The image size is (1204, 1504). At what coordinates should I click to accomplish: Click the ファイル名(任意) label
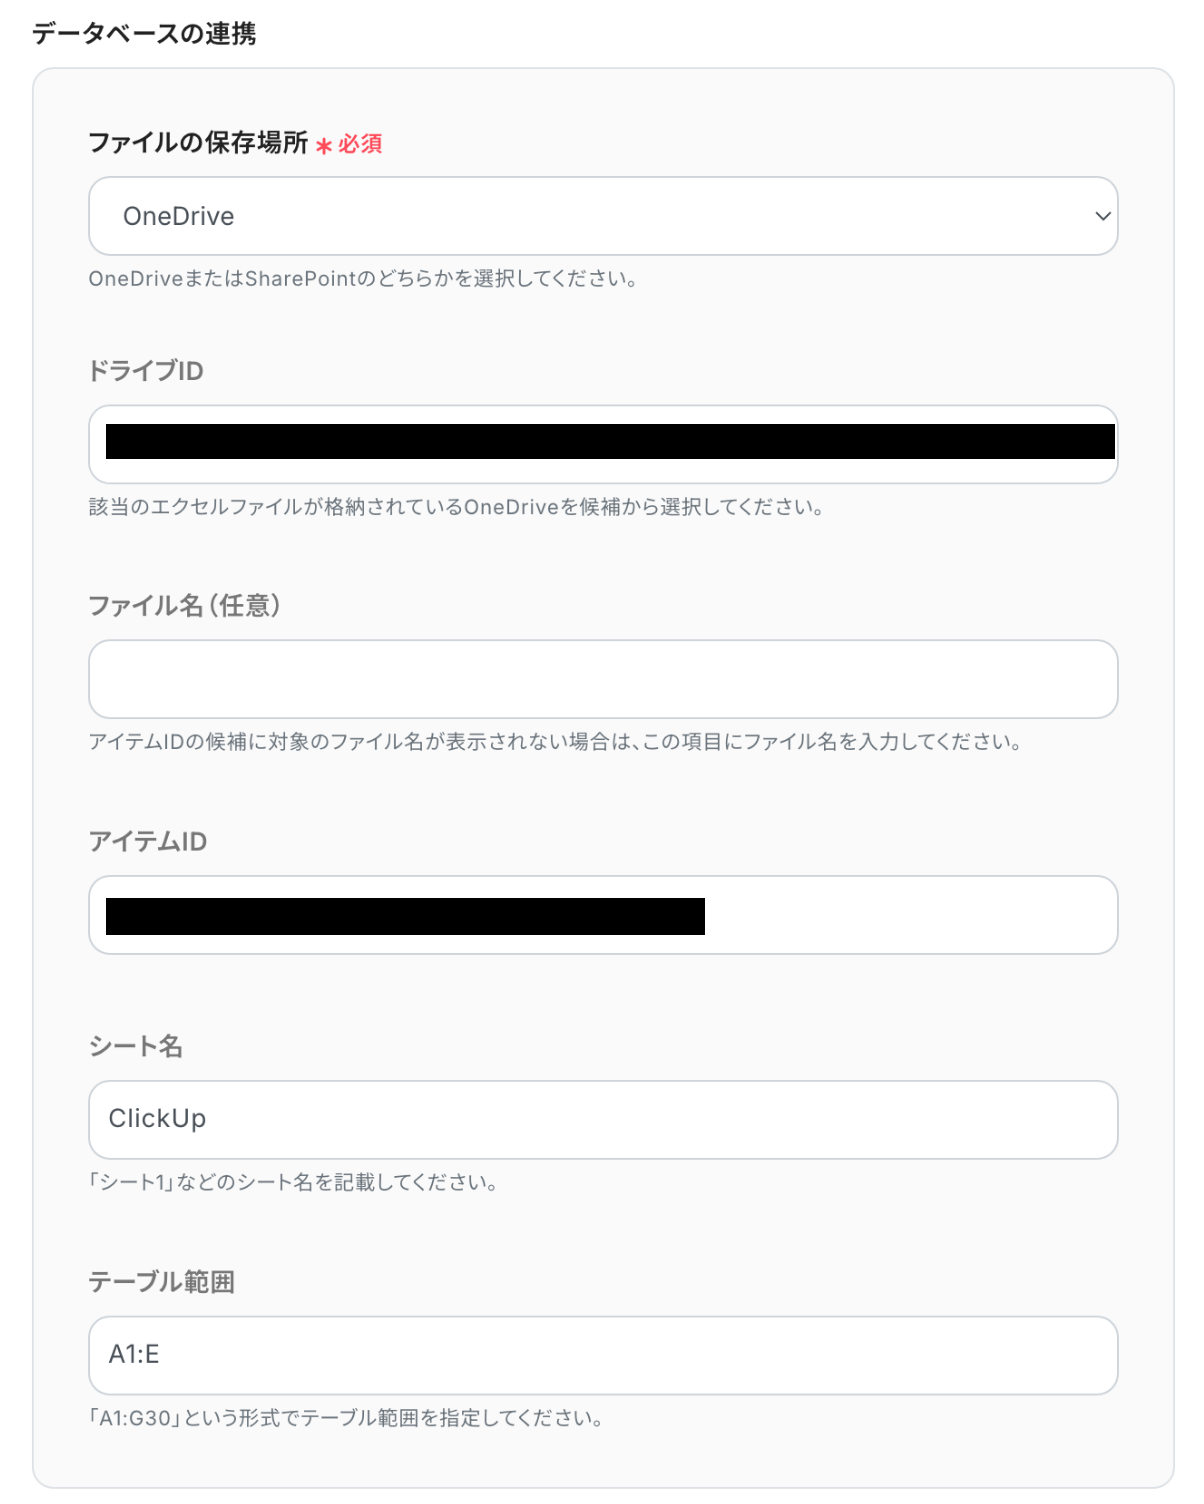[184, 606]
